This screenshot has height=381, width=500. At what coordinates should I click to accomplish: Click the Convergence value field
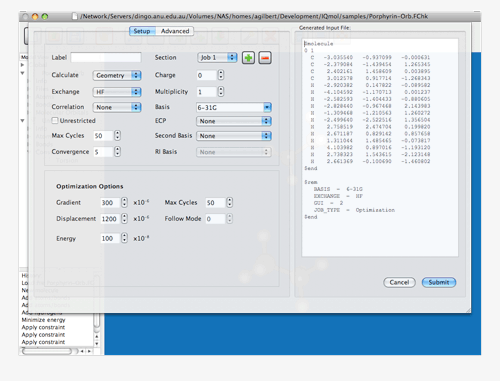pos(104,152)
